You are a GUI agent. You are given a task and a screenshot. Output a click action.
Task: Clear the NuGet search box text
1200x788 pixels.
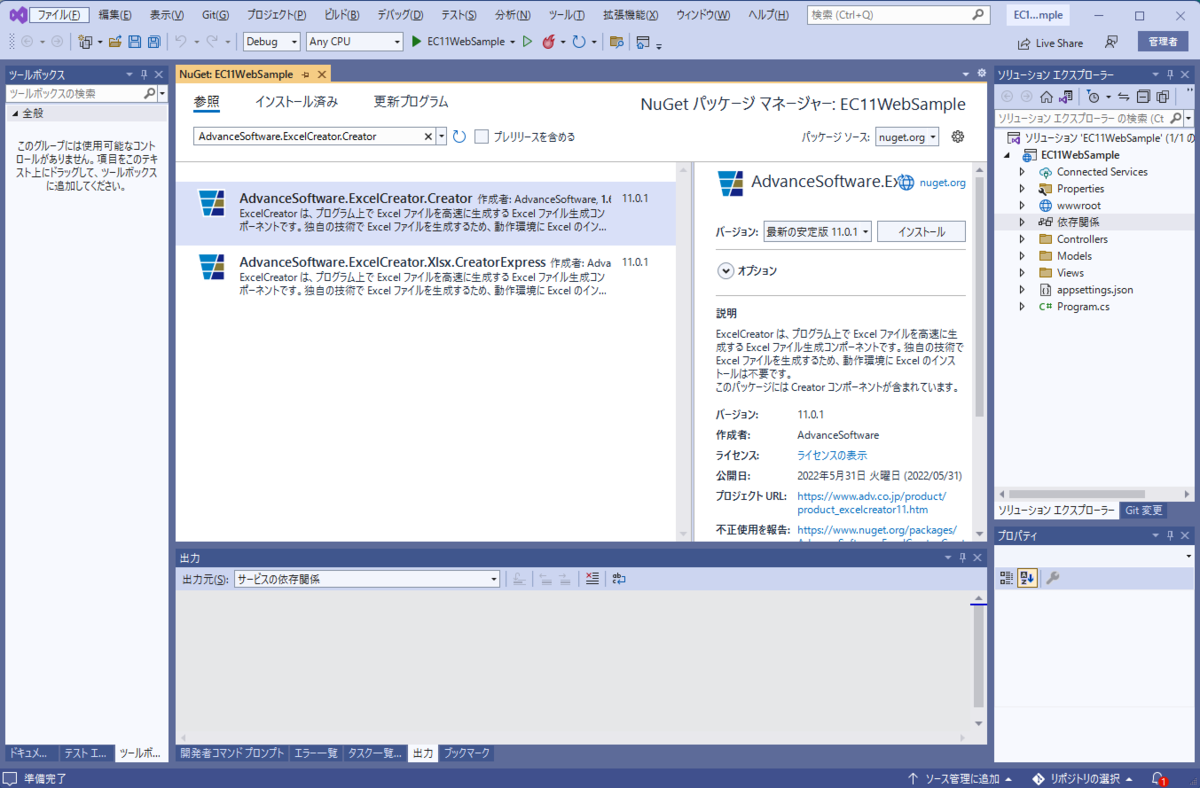(429, 136)
